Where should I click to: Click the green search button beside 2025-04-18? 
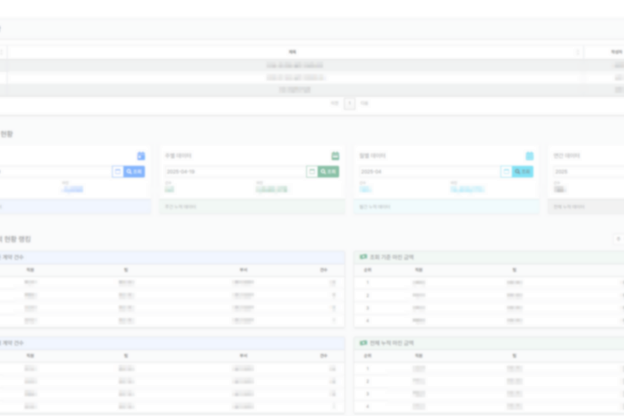click(x=330, y=172)
